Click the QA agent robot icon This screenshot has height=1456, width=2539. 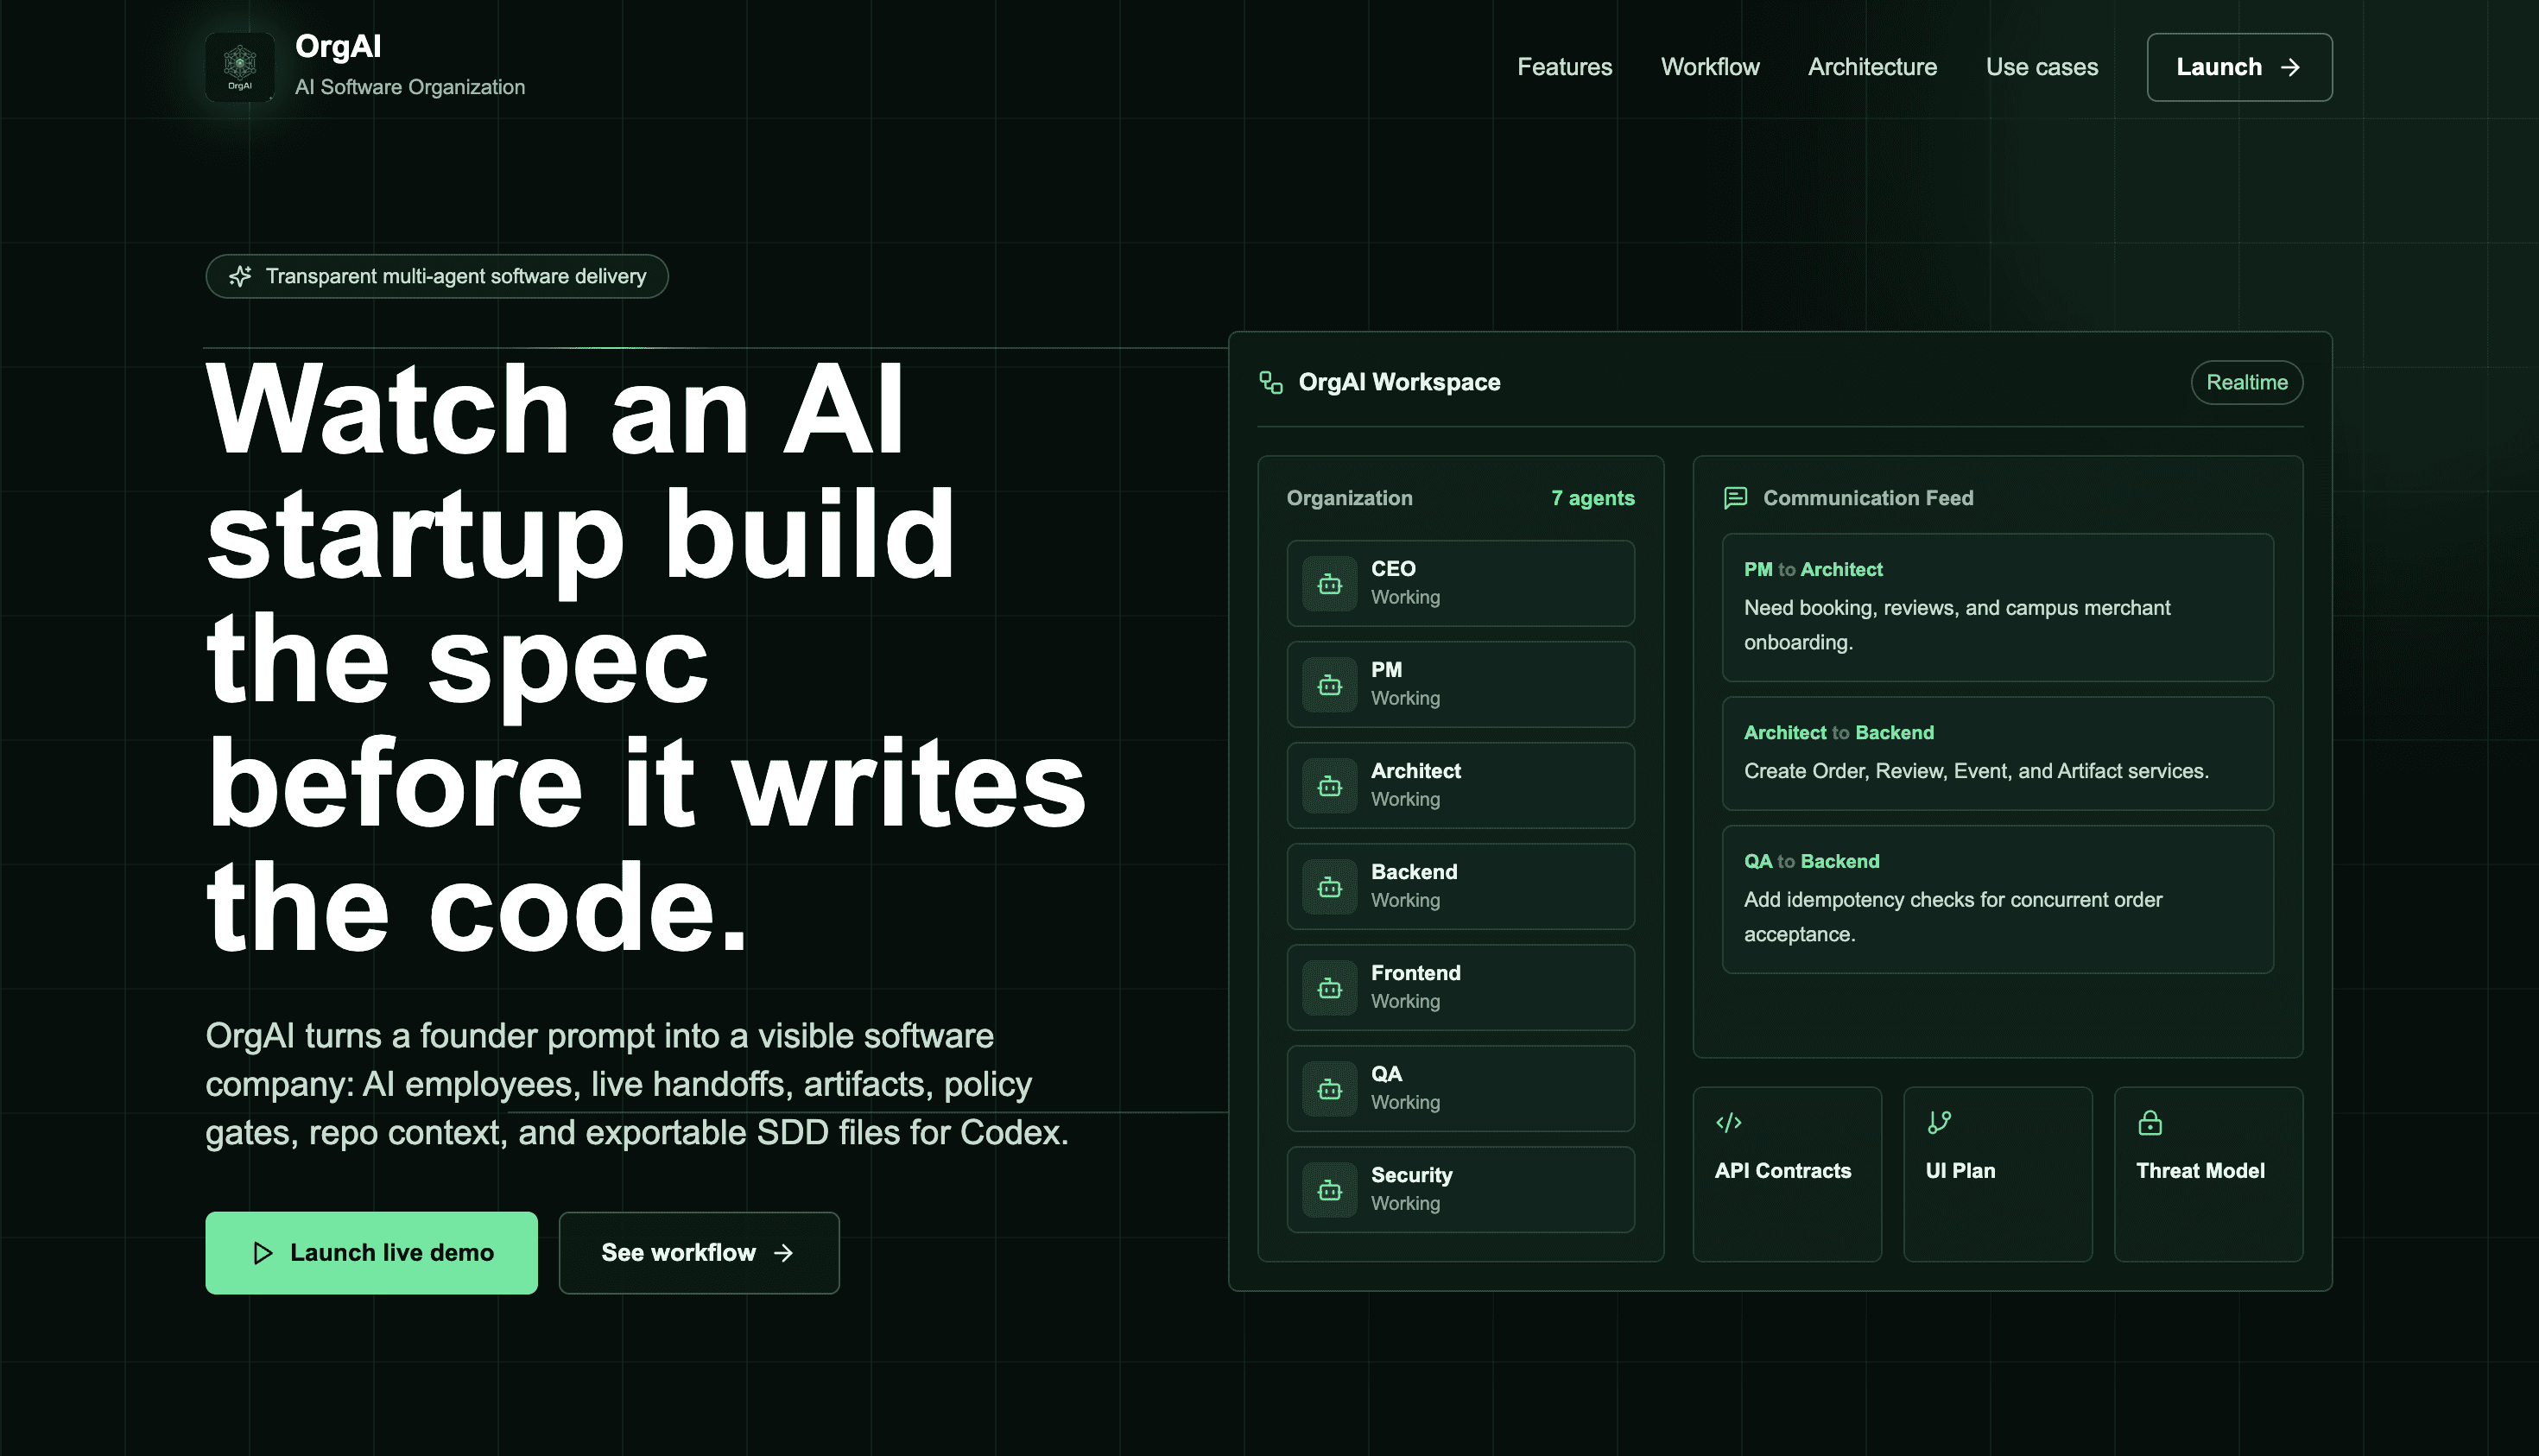(x=1329, y=1089)
